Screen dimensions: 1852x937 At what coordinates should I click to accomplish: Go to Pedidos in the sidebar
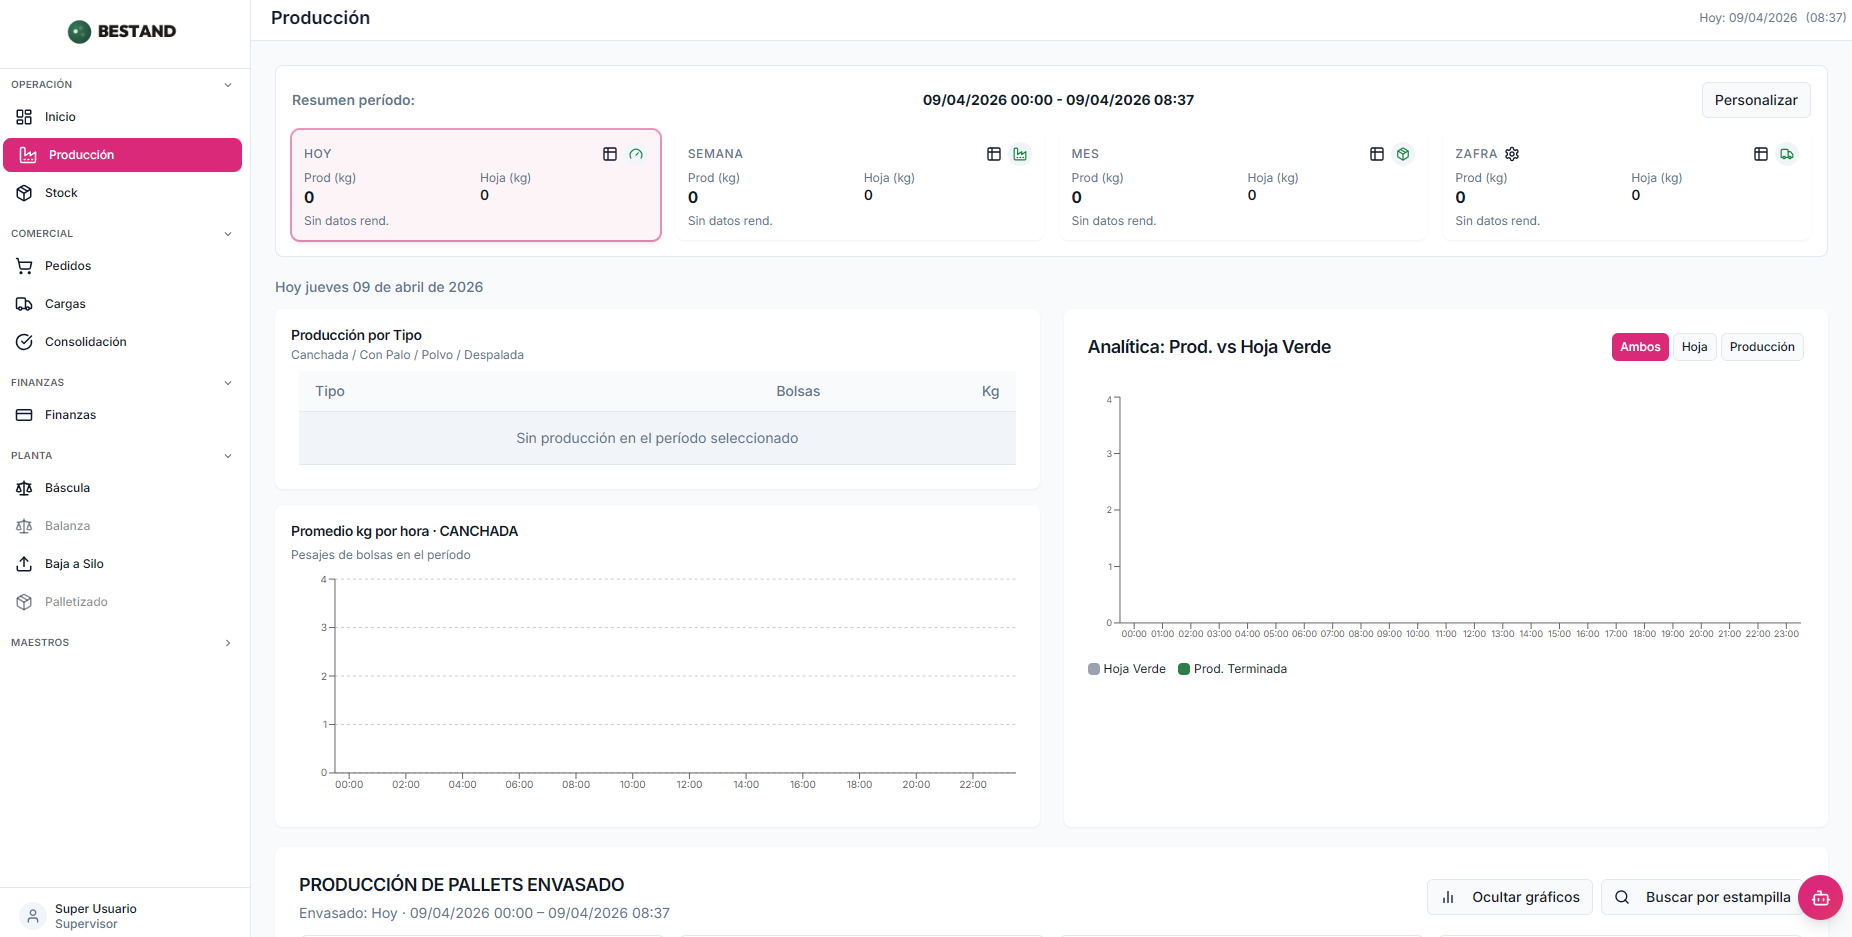tap(68, 266)
